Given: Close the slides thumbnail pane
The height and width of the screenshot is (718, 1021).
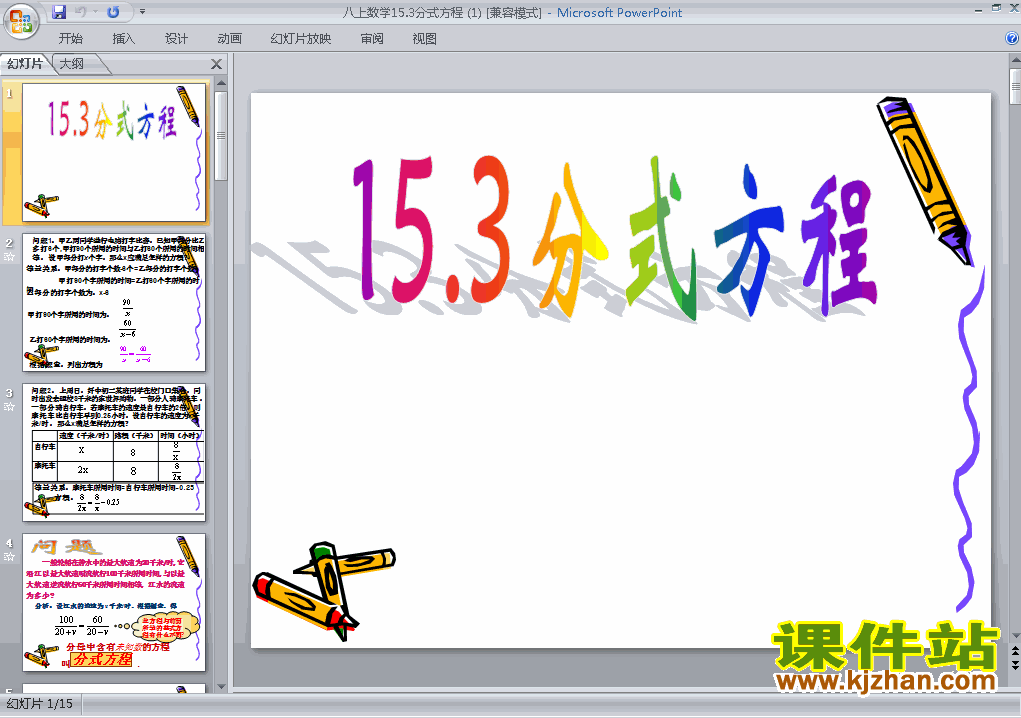Looking at the screenshot, I should pyautogui.click(x=216, y=64).
